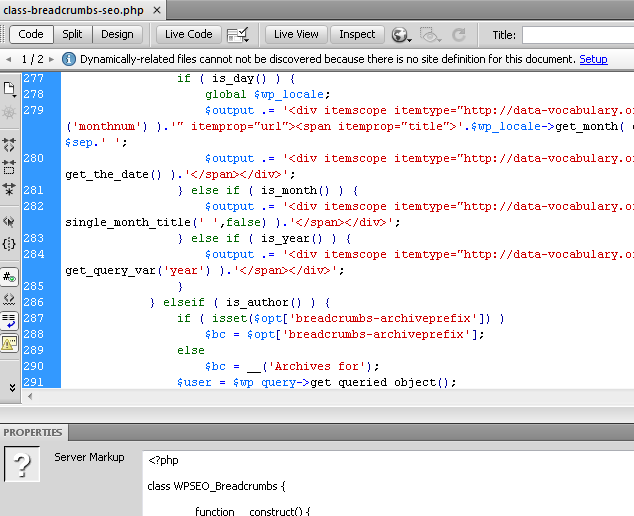Click line number 286
This screenshot has width=634, height=516.
(x=33, y=302)
